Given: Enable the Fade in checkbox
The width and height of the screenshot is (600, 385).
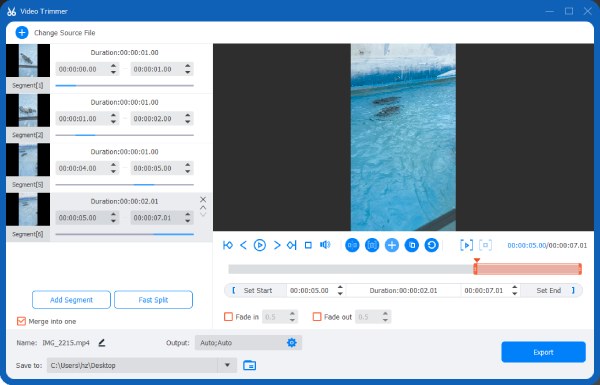Looking at the screenshot, I should (x=228, y=316).
